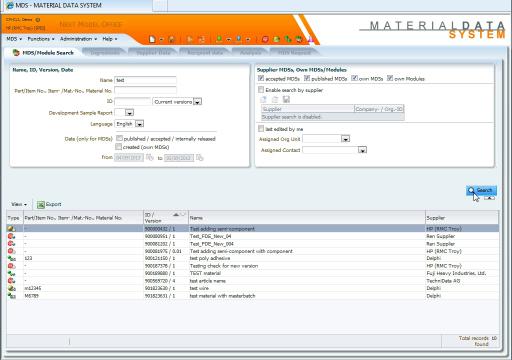Check published / accepted / internally released date option
Viewport: 512px width, 360px height.
pos(119,138)
